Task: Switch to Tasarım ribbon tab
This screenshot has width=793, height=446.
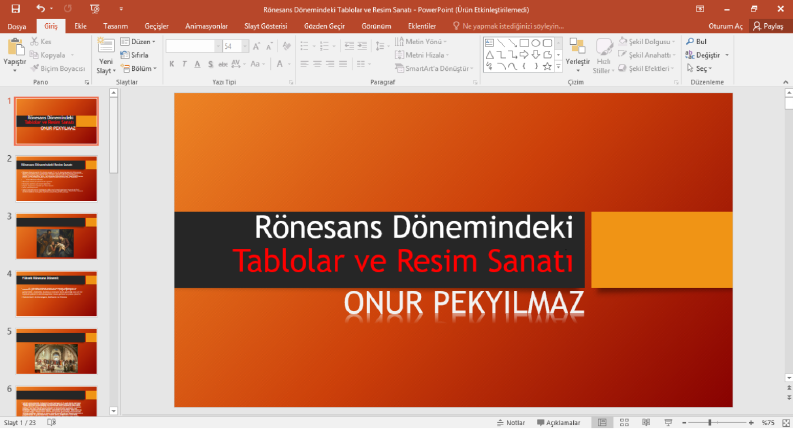Action: coord(115,26)
